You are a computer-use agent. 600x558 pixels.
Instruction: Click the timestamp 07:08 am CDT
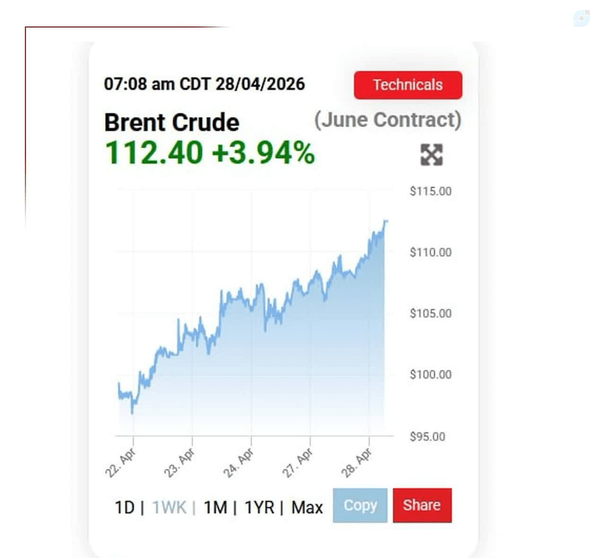157,84
